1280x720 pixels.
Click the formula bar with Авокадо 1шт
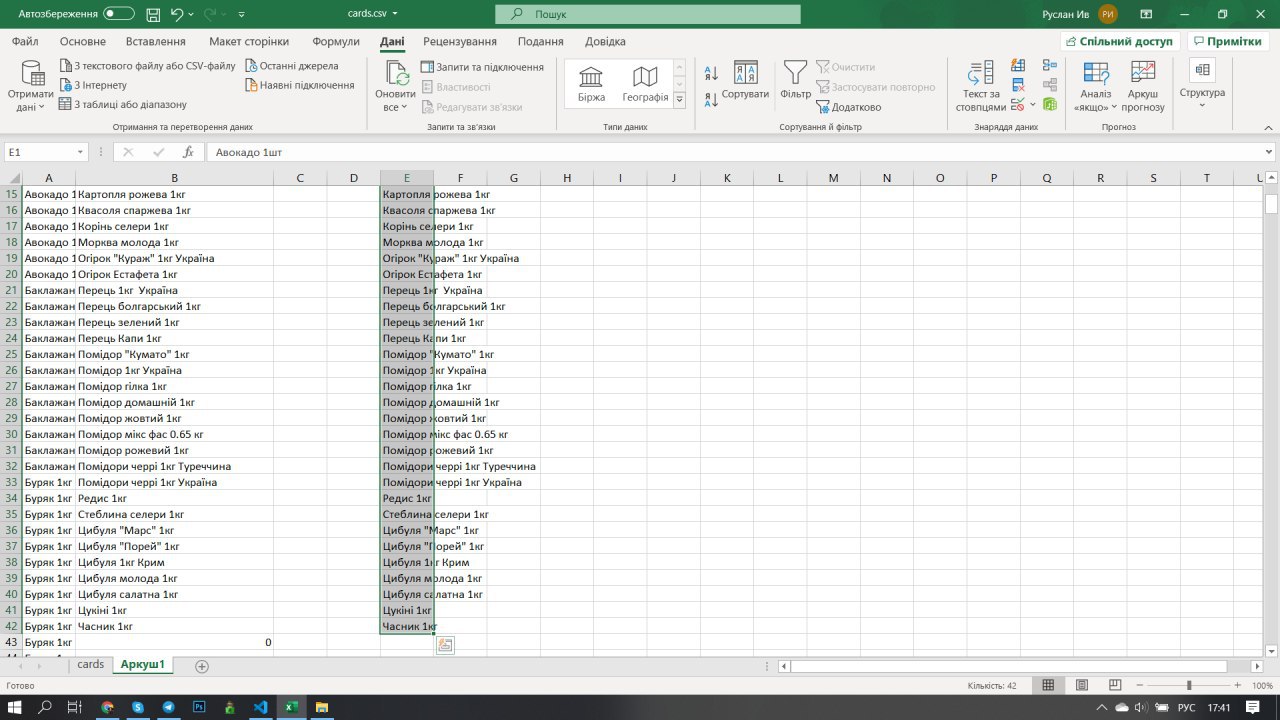pyautogui.click(x=735, y=152)
